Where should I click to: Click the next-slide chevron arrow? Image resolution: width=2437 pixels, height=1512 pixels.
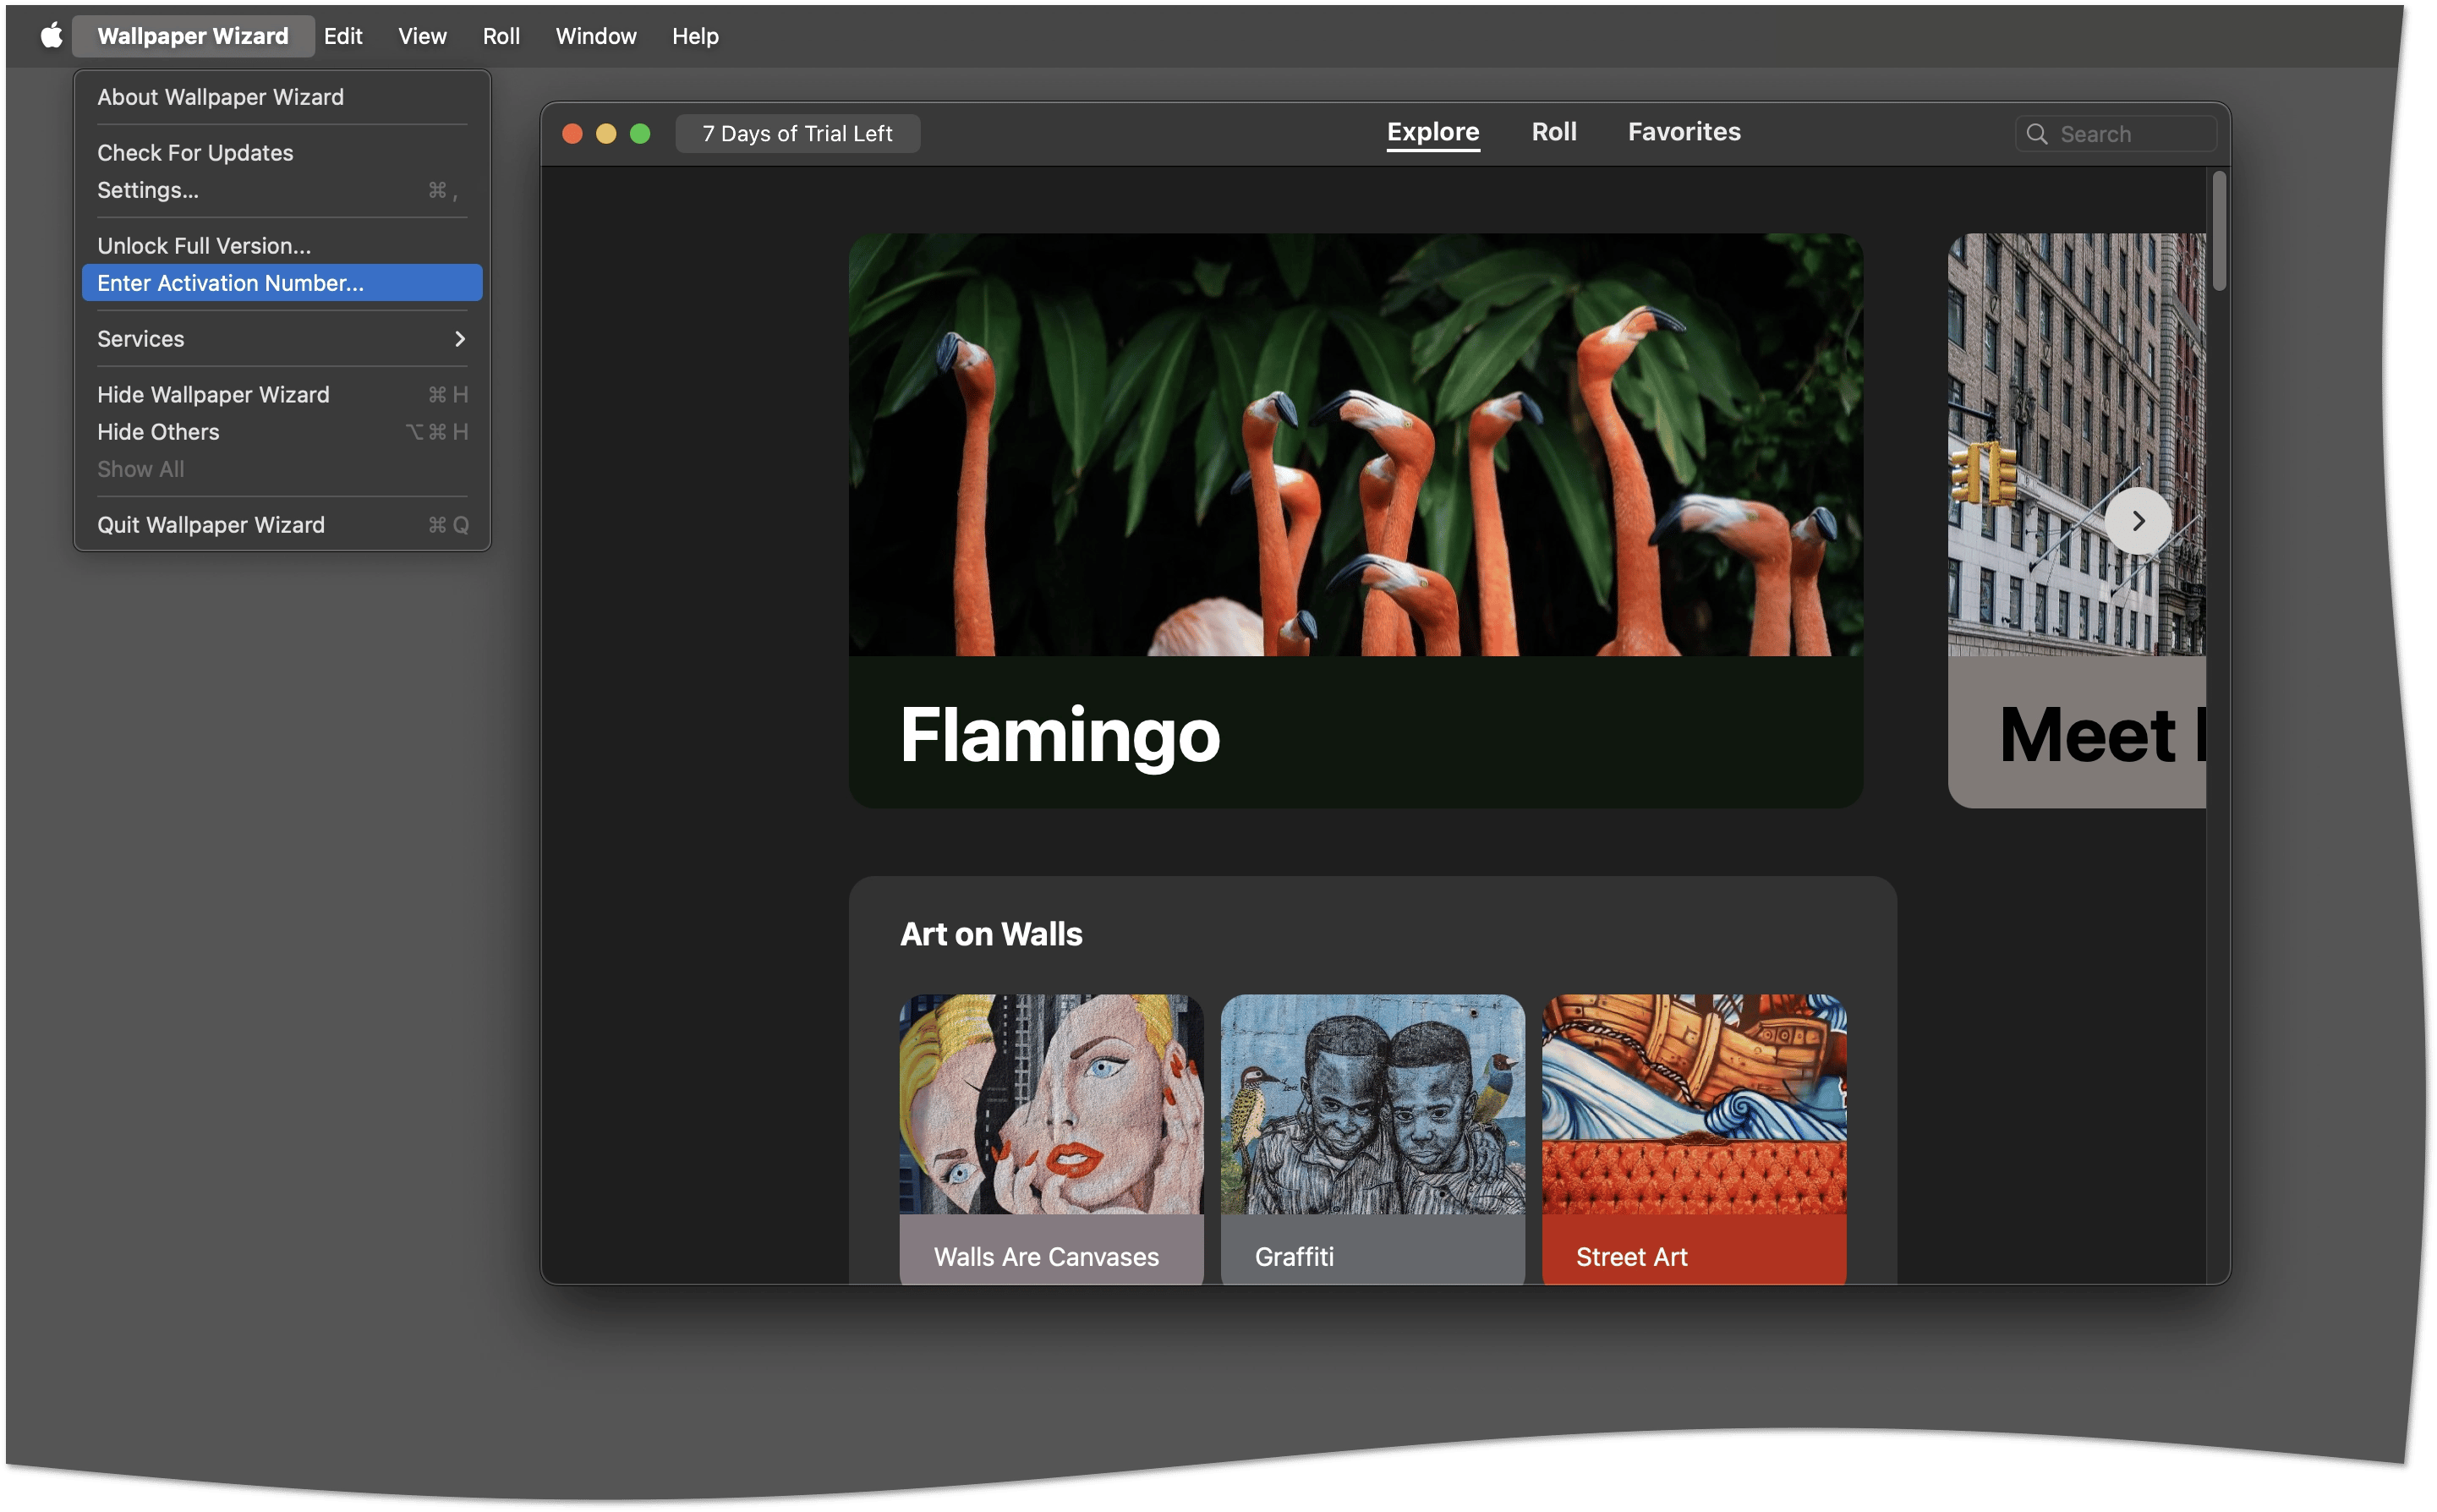[2137, 520]
